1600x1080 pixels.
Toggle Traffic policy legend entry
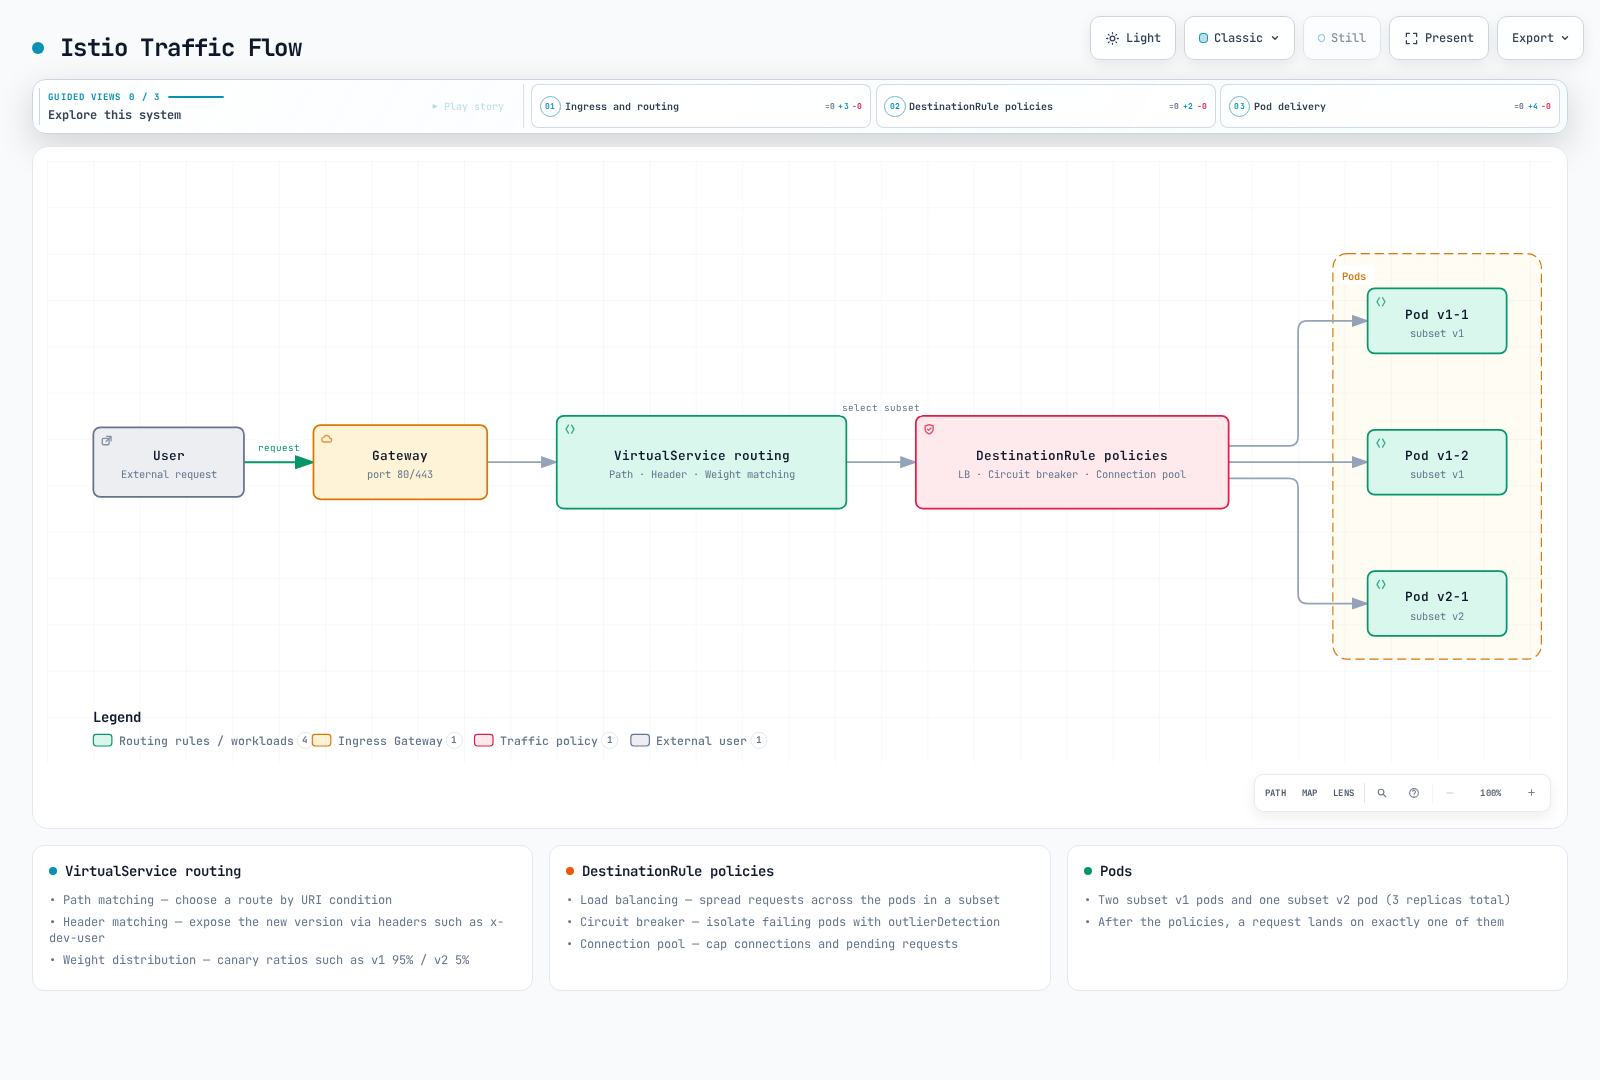[546, 741]
